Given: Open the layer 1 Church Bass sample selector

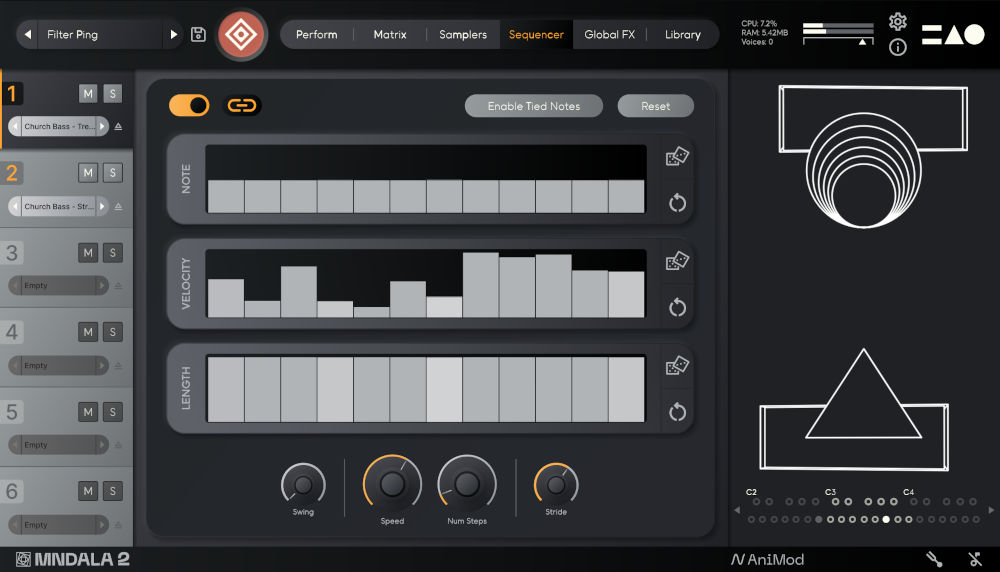Looking at the screenshot, I should 59,127.
